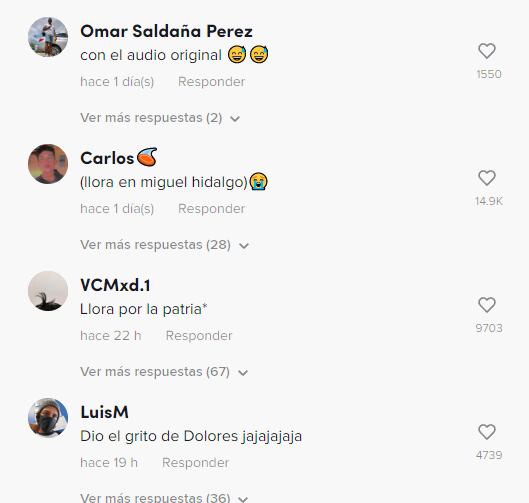Like Omar Saldaña Perez's comment

pyautogui.click(x=487, y=51)
